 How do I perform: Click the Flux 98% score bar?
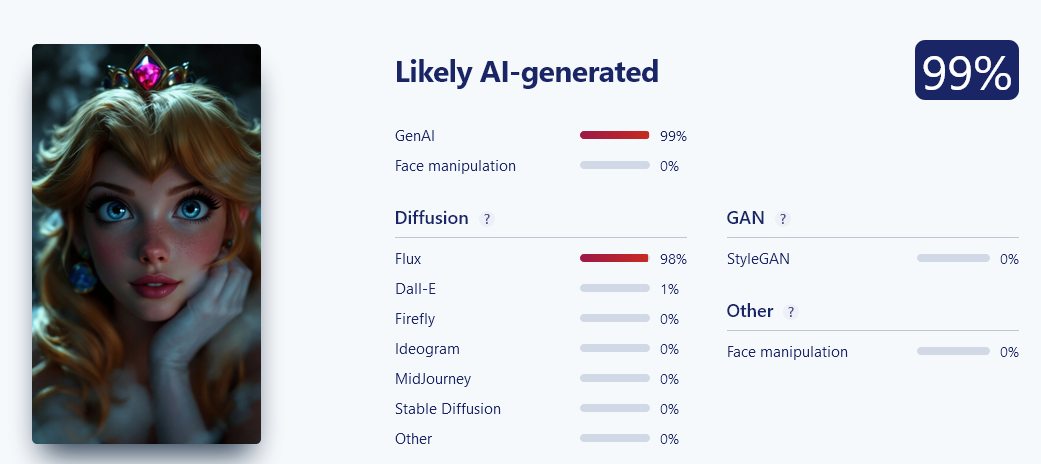click(615, 258)
